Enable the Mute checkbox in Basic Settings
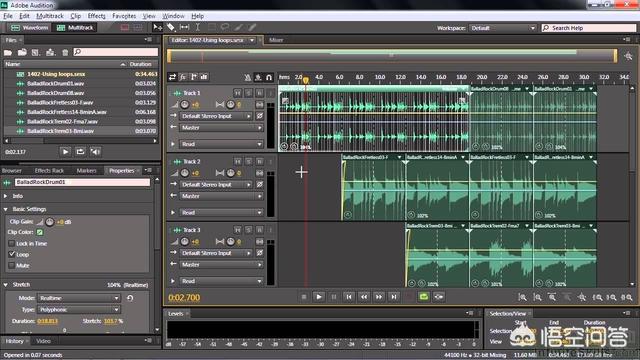640x360 pixels. pyautogui.click(x=11, y=265)
